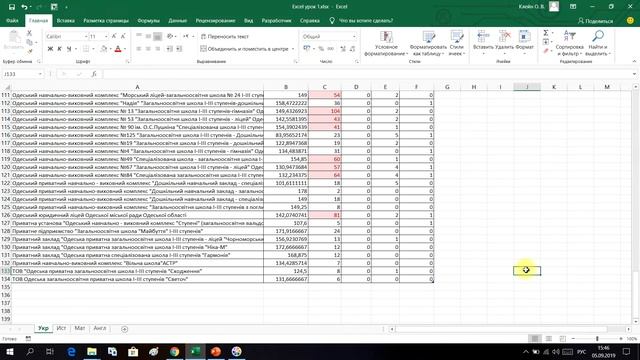Center text horizontally
The image size is (640, 360).
pos(148,49)
